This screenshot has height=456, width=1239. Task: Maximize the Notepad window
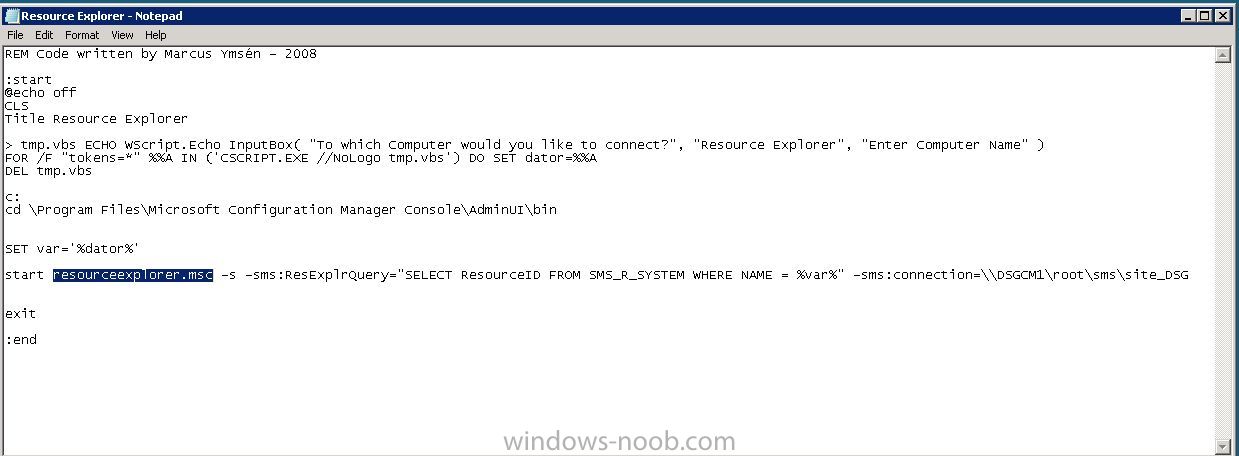point(1206,16)
